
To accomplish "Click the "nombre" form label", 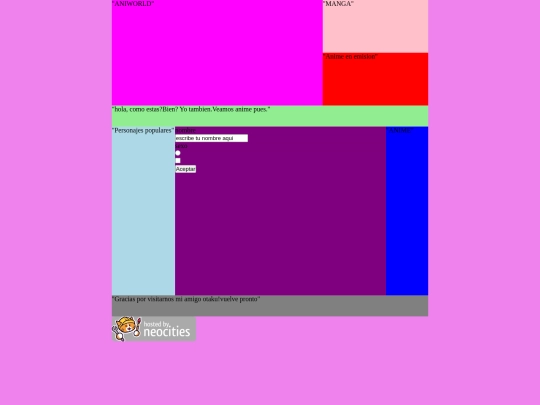I will pyautogui.click(x=185, y=130).
